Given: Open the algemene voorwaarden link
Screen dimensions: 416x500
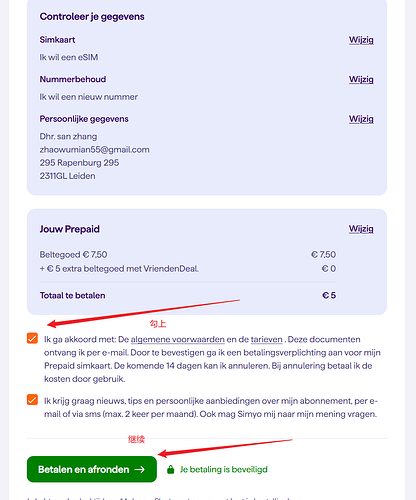Looking at the screenshot, I should [178, 339].
